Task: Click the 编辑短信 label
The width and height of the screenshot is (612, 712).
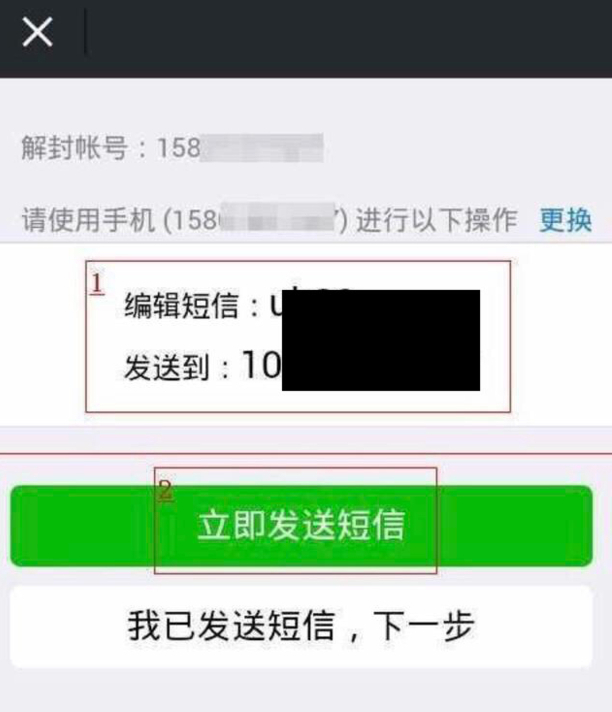Action: pyautogui.click(x=182, y=305)
